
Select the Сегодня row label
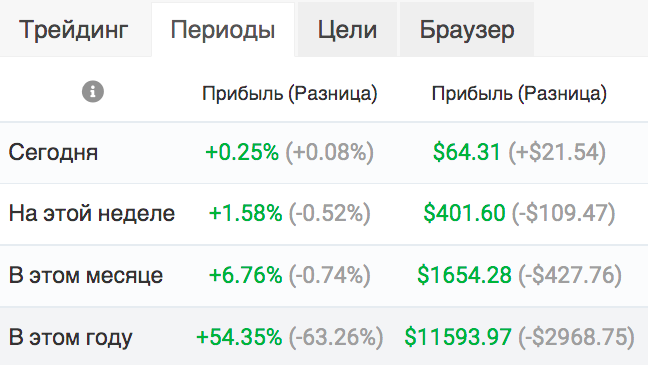[53, 153]
